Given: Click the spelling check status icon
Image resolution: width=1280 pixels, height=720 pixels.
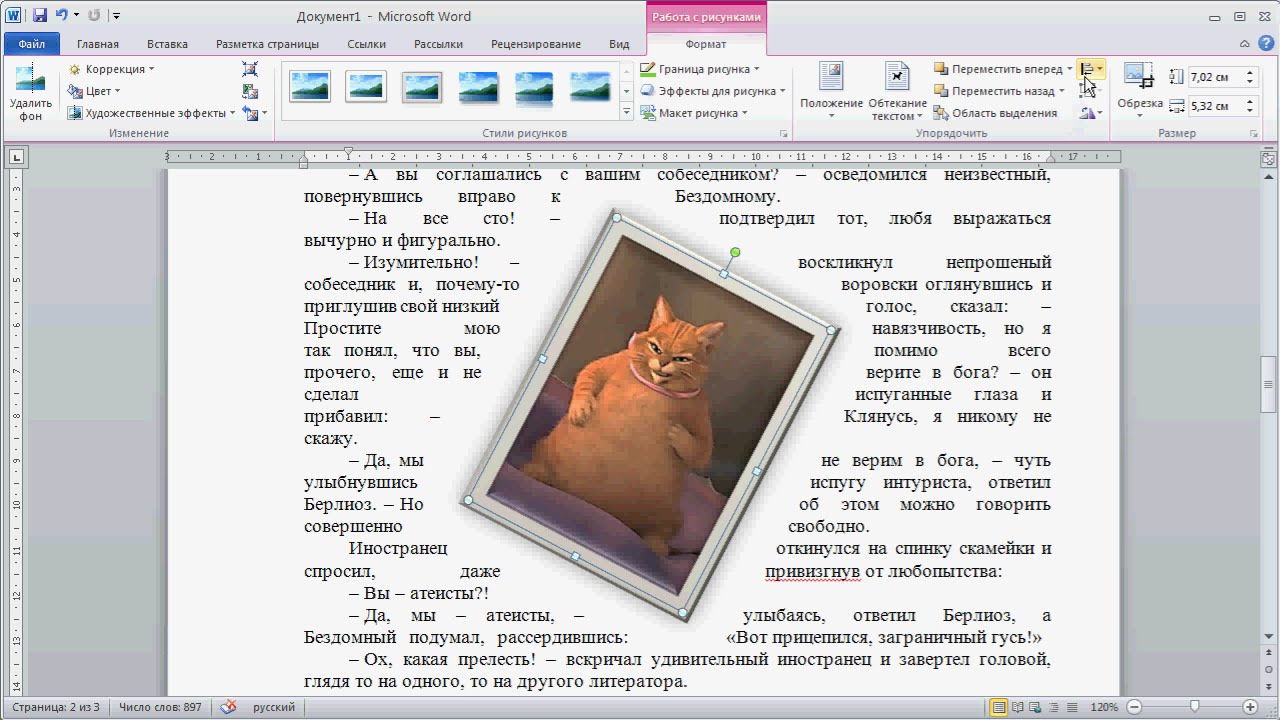Looking at the screenshot, I should [229, 707].
